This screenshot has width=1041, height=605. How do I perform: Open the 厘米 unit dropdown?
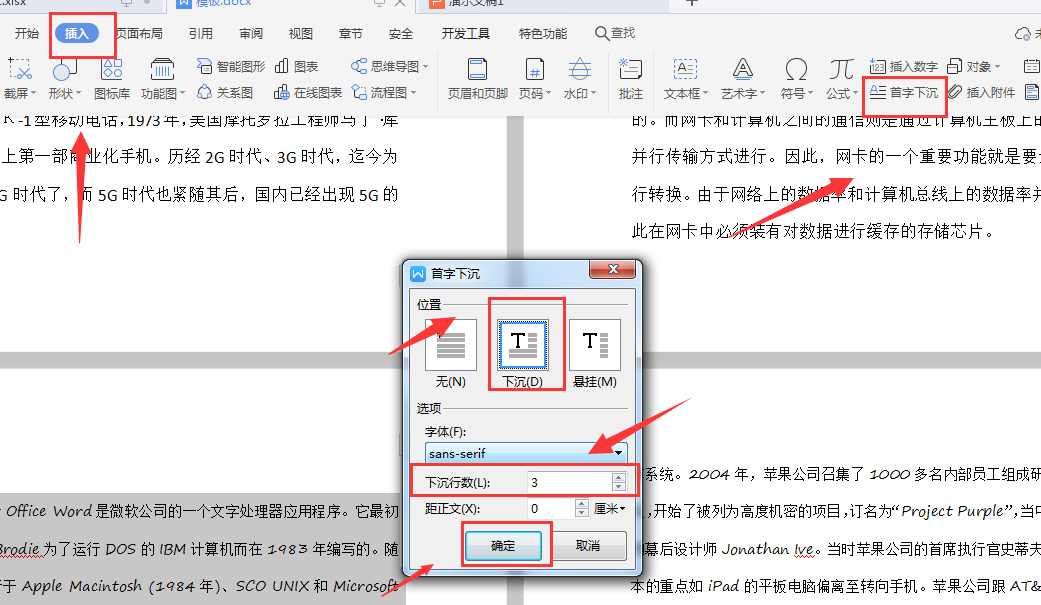[x=609, y=509]
